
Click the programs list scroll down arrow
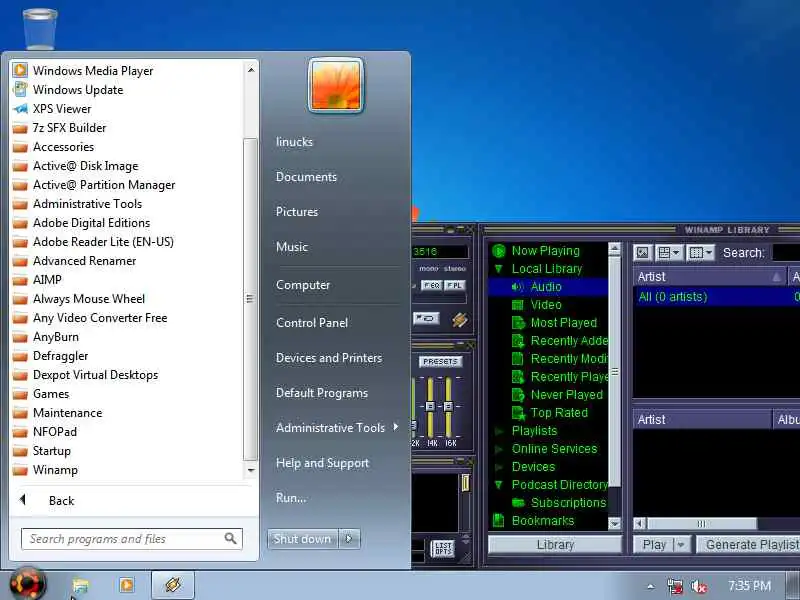[251, 470]
